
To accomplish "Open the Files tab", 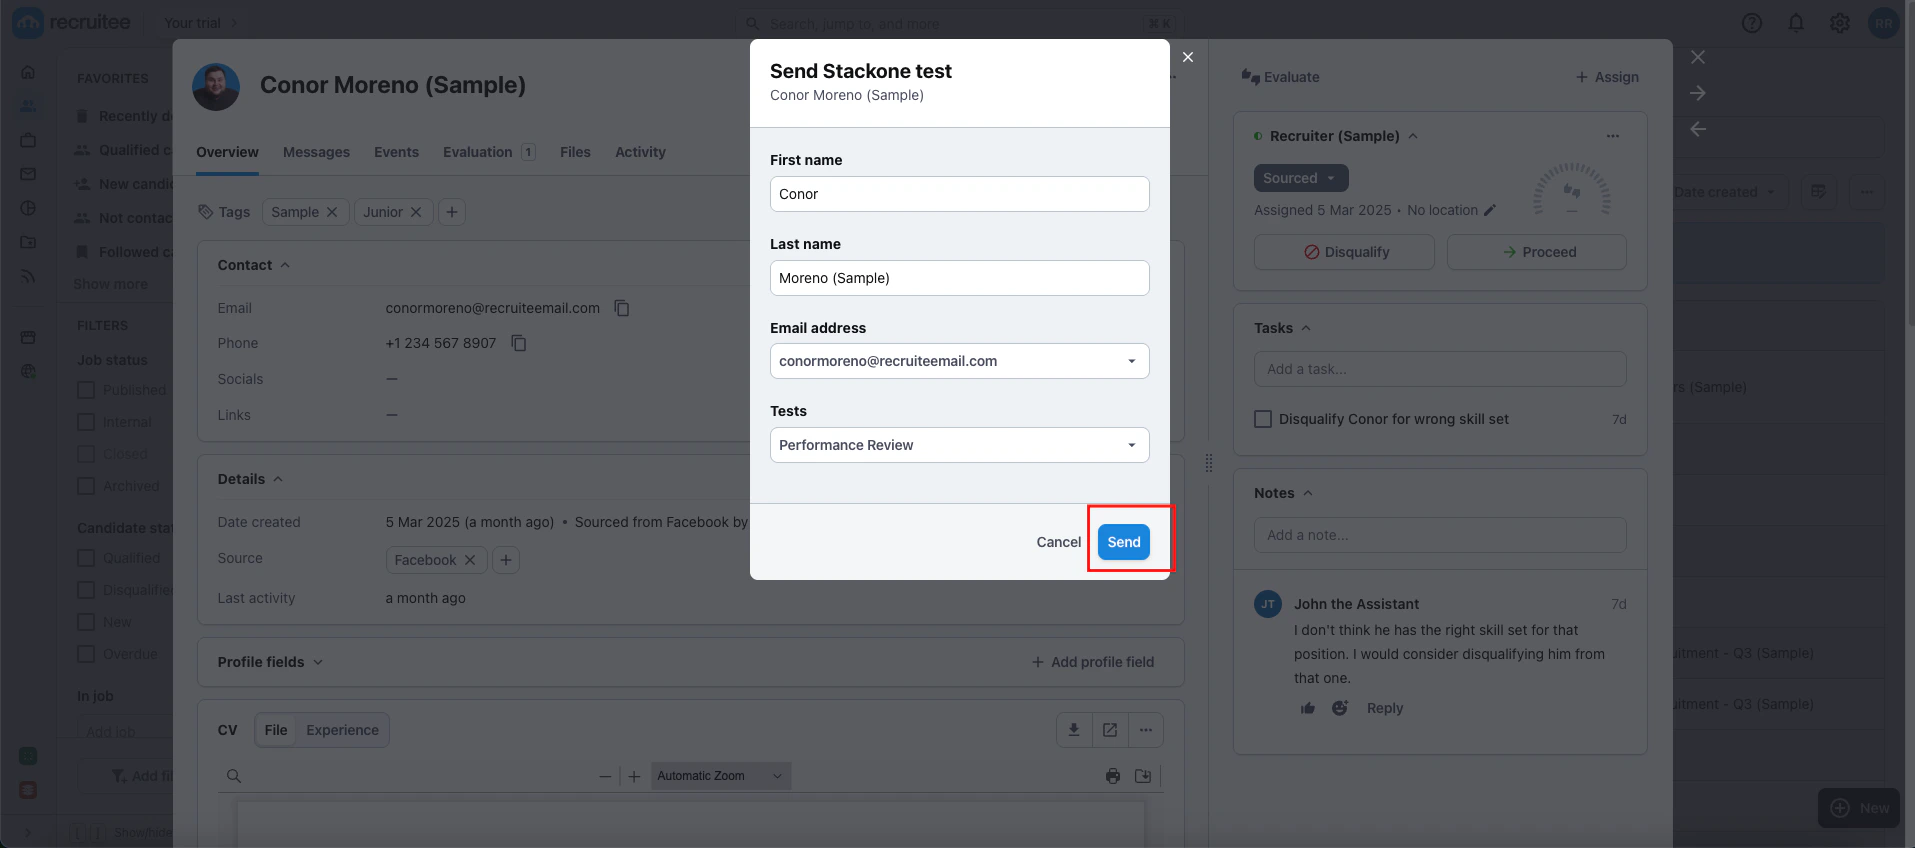I will point(575,152).
